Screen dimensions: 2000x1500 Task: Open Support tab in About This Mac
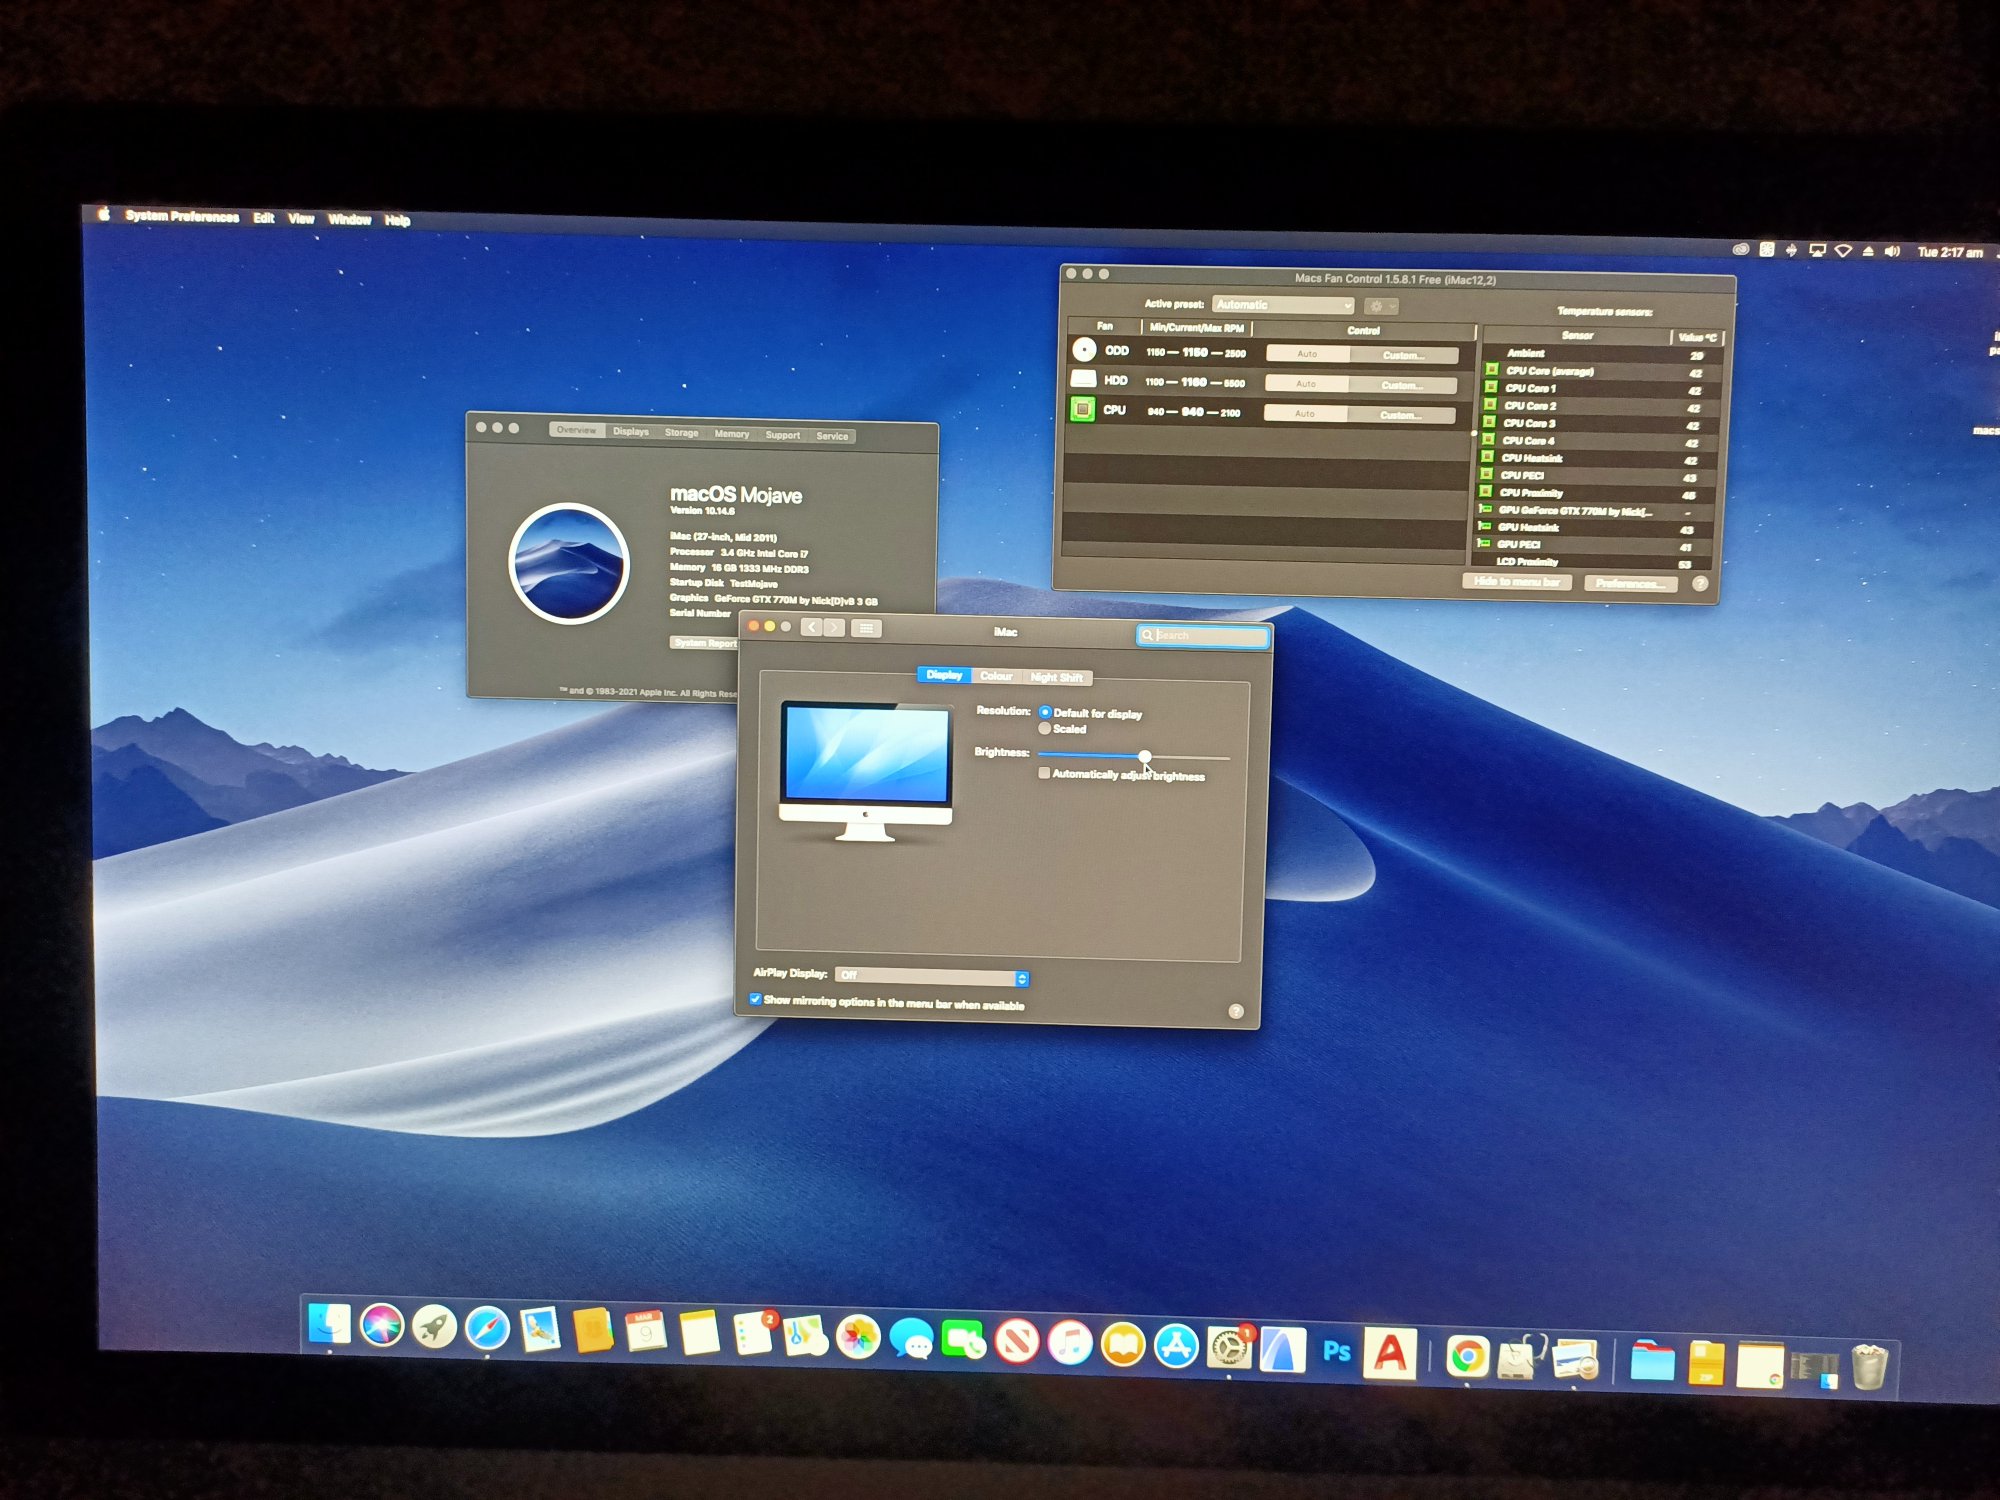click(x=782, y=435)
